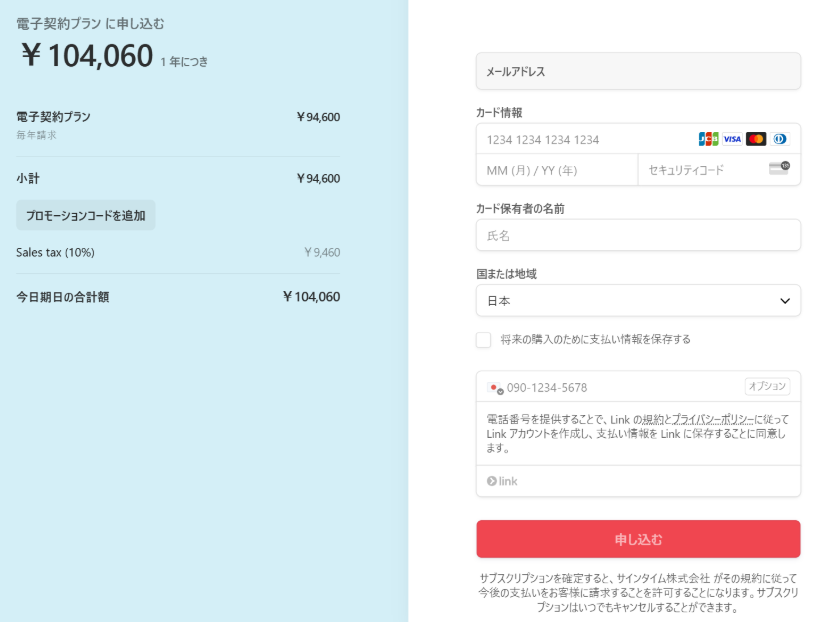The image size is (828, 622).
Task: Click the MM / YY expiry field
Action: point(557,170)
